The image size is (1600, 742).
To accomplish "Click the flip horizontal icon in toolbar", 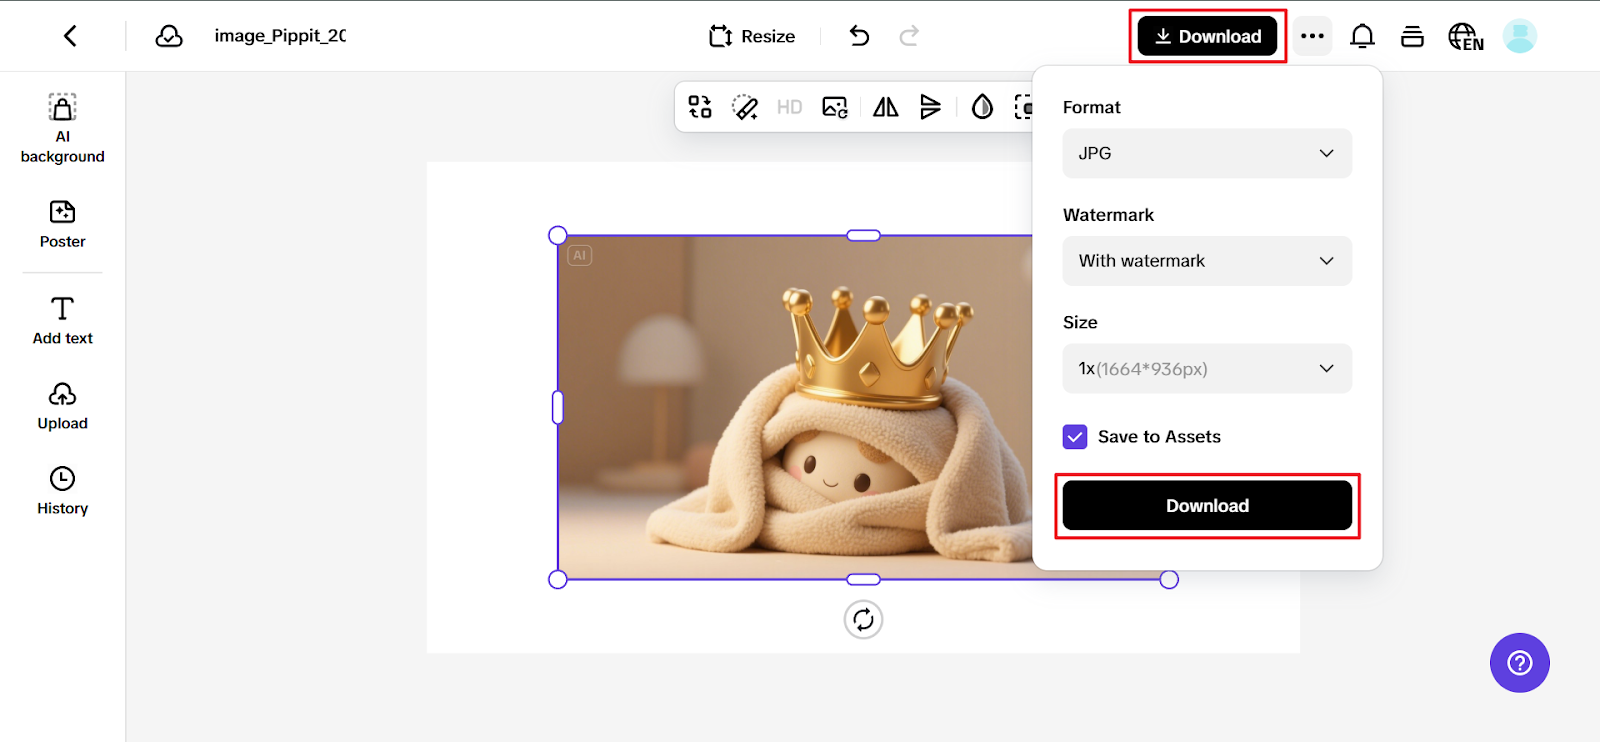I will click(885, 107).
